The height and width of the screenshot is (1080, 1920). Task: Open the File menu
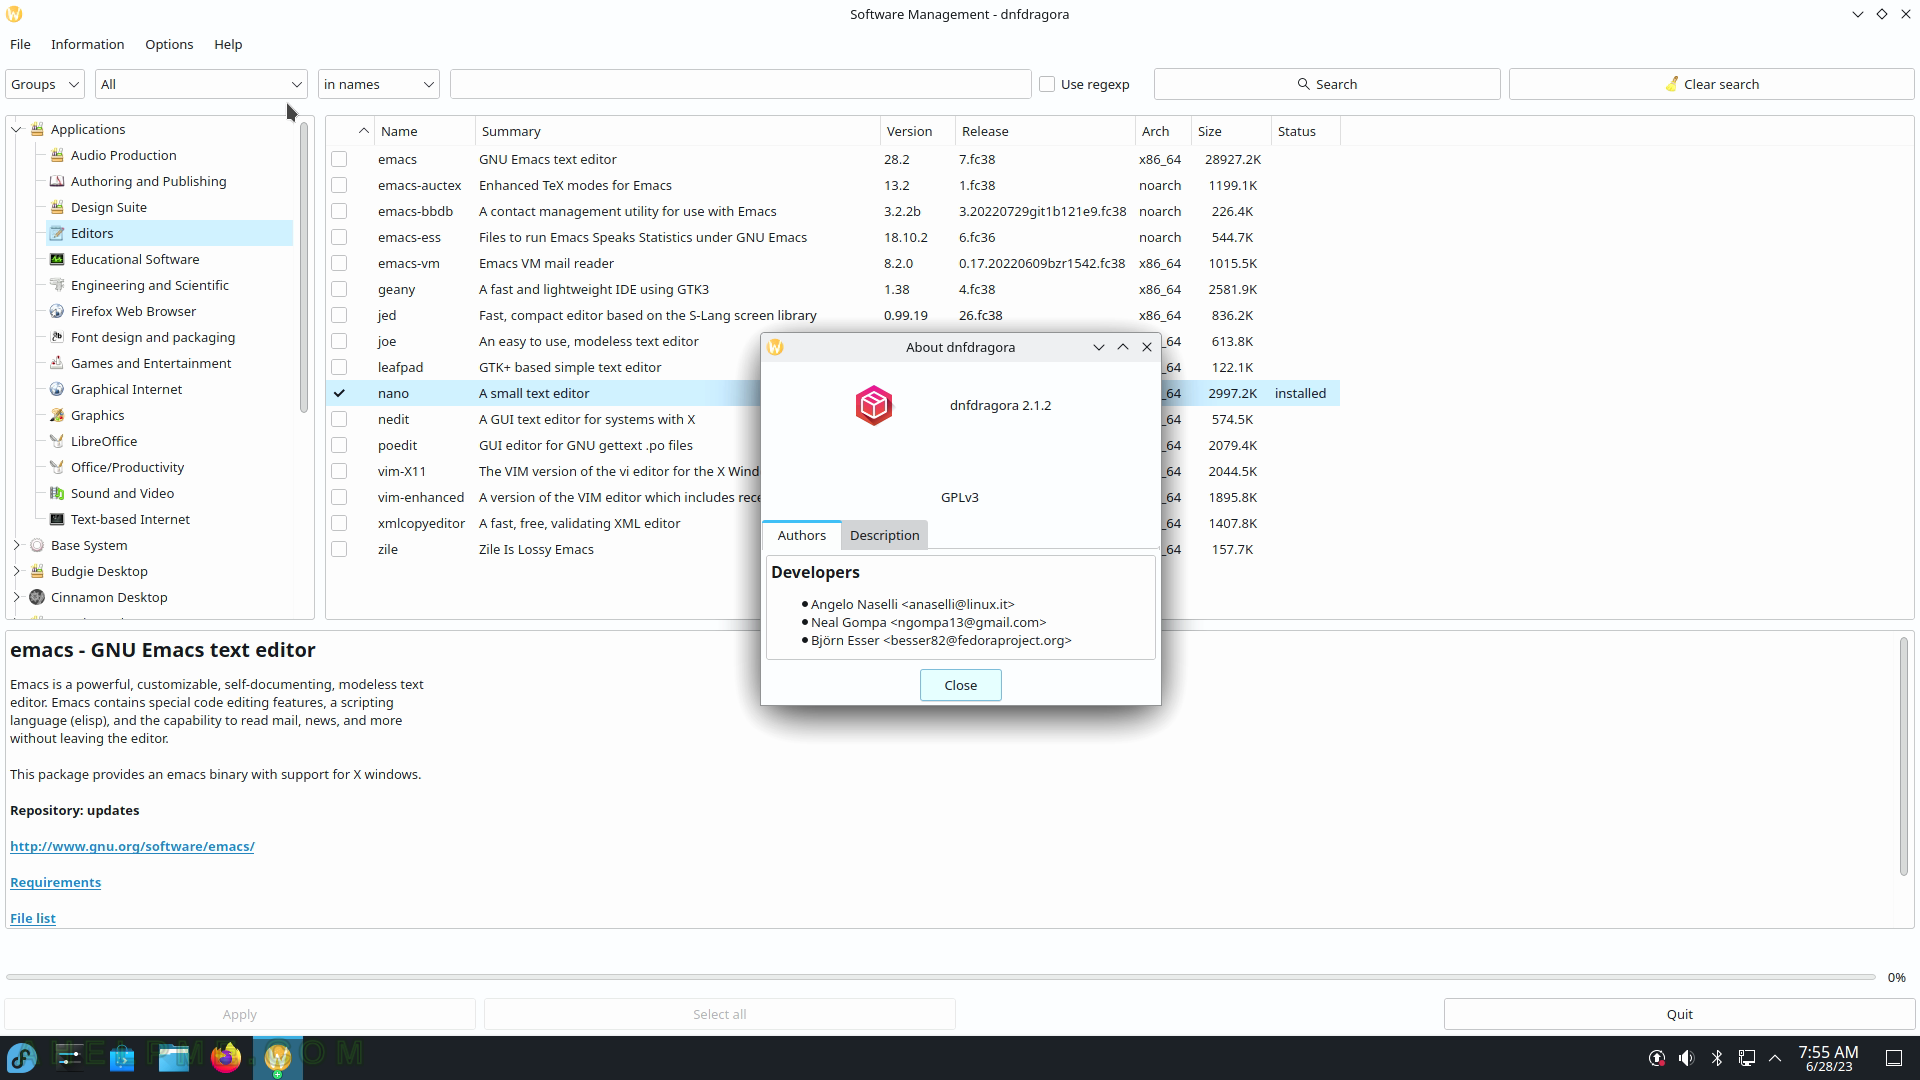(x=20, y=44)
